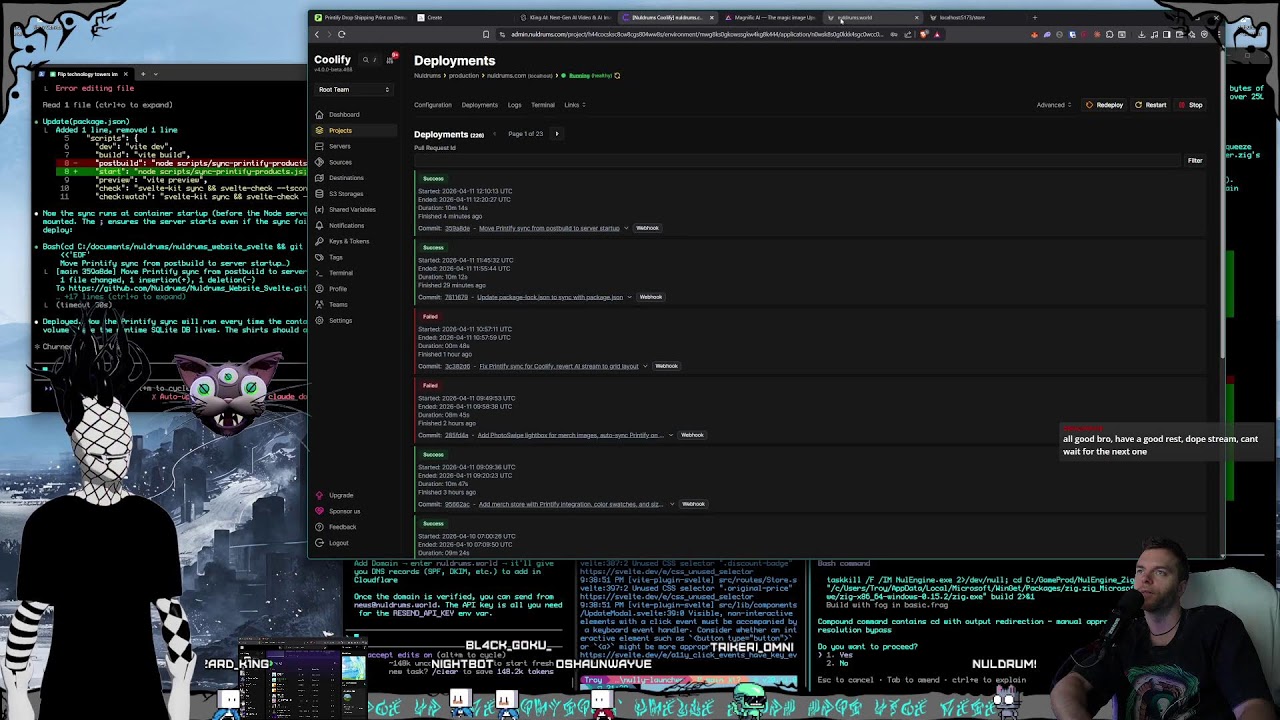Expand the Advanced options dropdown
The image size is (1280, 720).
click(1054, 105)
